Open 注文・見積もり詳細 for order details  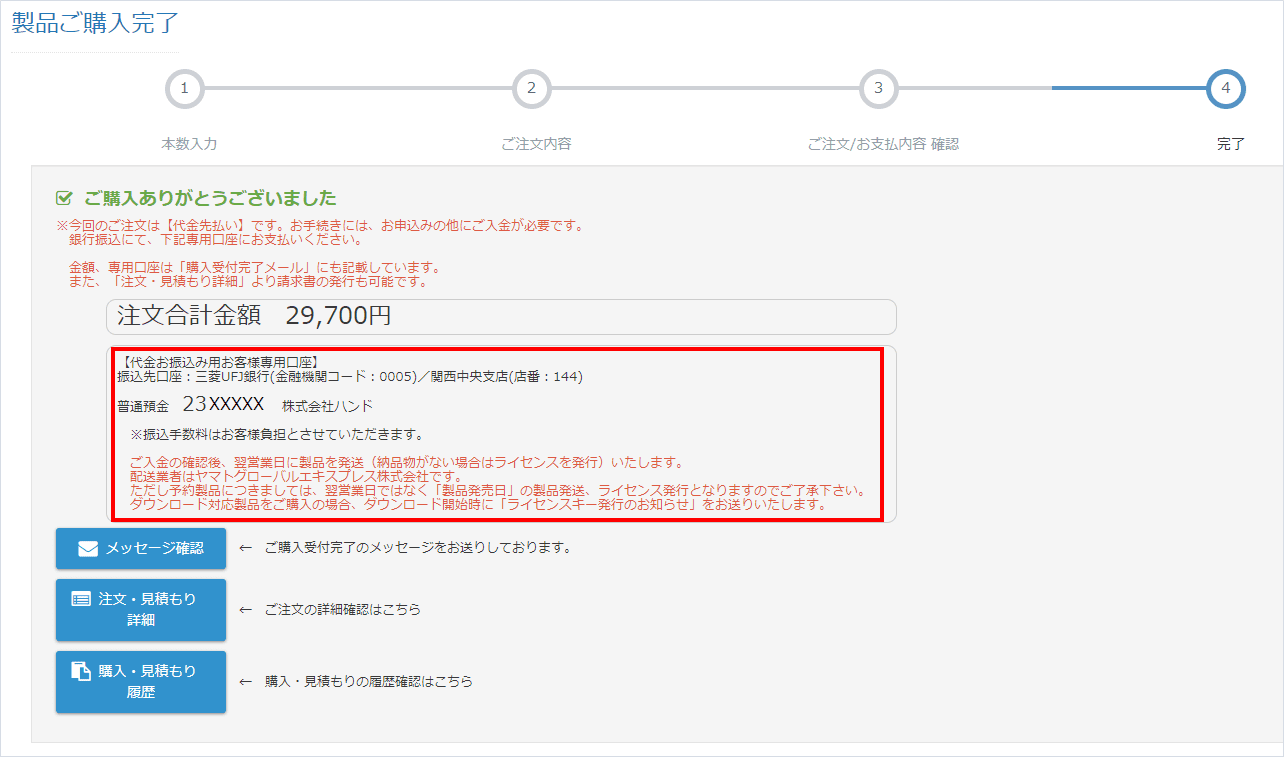point(140,610)
